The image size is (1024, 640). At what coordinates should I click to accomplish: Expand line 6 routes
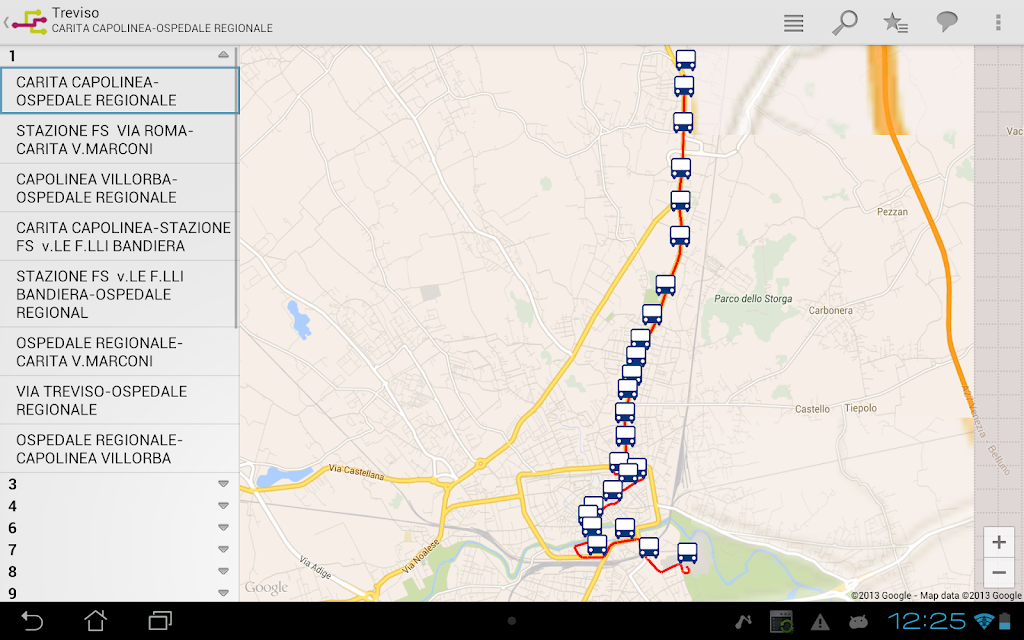(x=223, y=528)
